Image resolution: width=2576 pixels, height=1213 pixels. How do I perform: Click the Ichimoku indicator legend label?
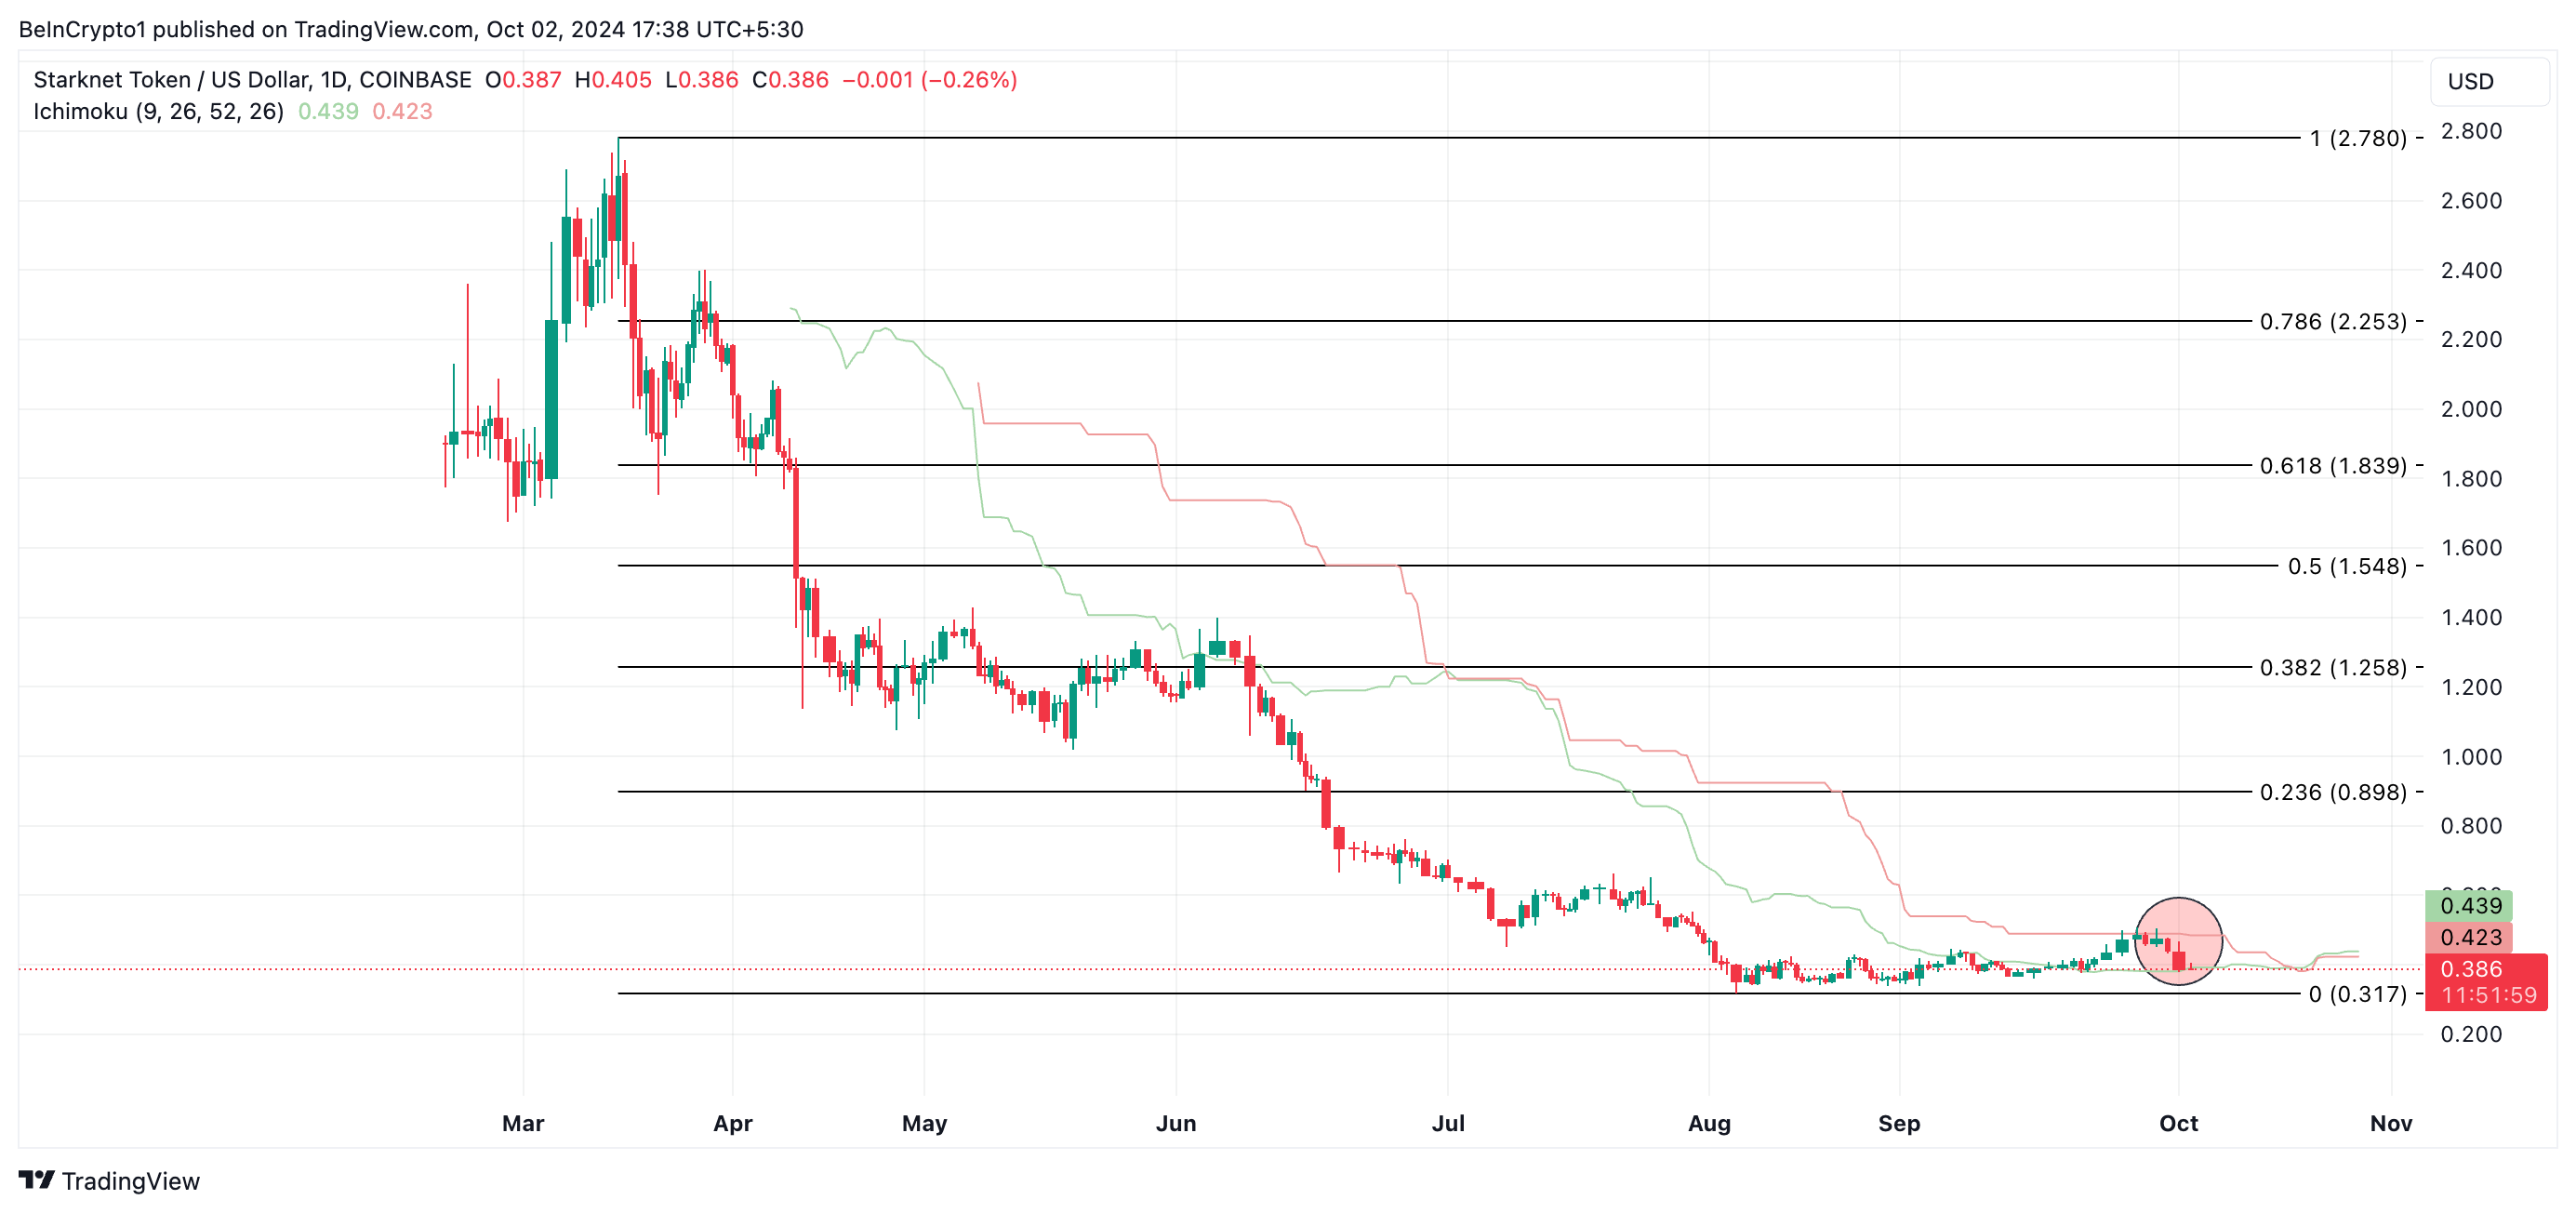158,111
